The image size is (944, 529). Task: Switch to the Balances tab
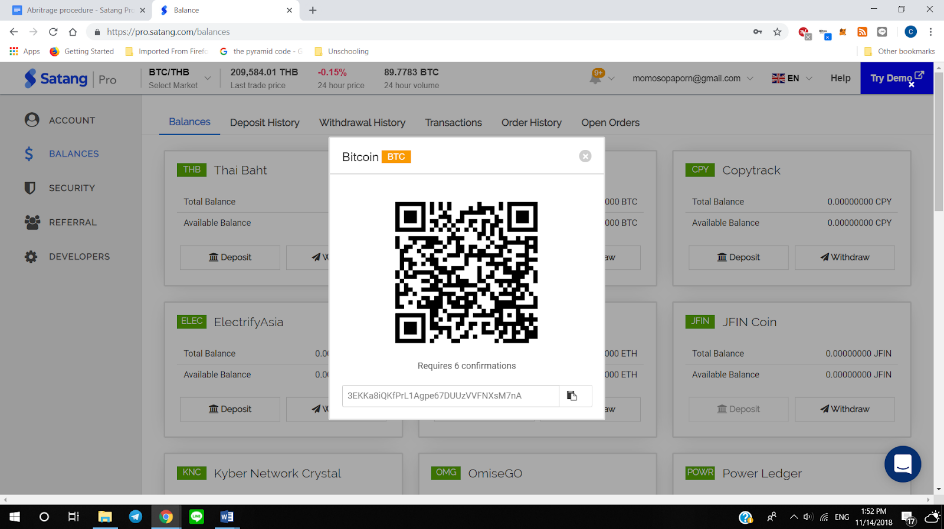tap(190, 122)
